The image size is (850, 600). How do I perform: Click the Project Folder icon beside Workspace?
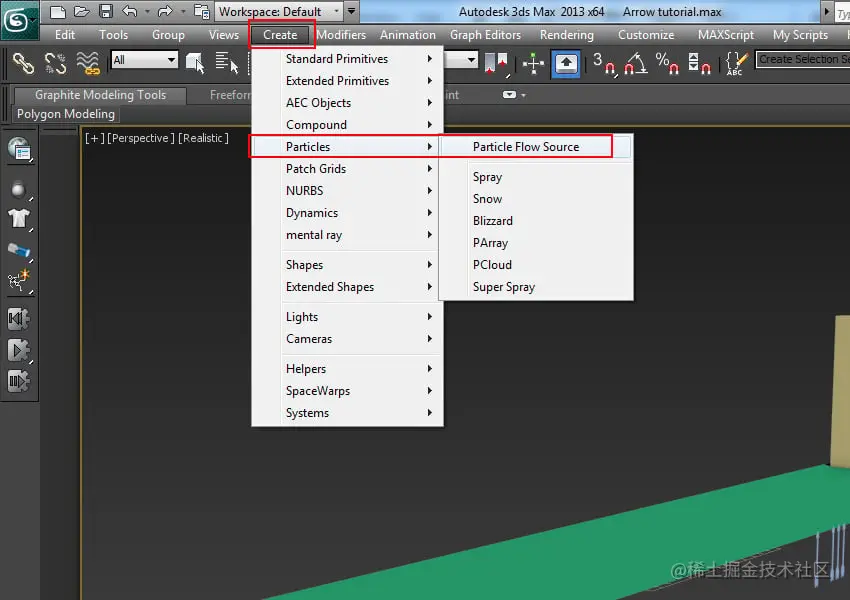pyautogui.click(x=202, y=11)
